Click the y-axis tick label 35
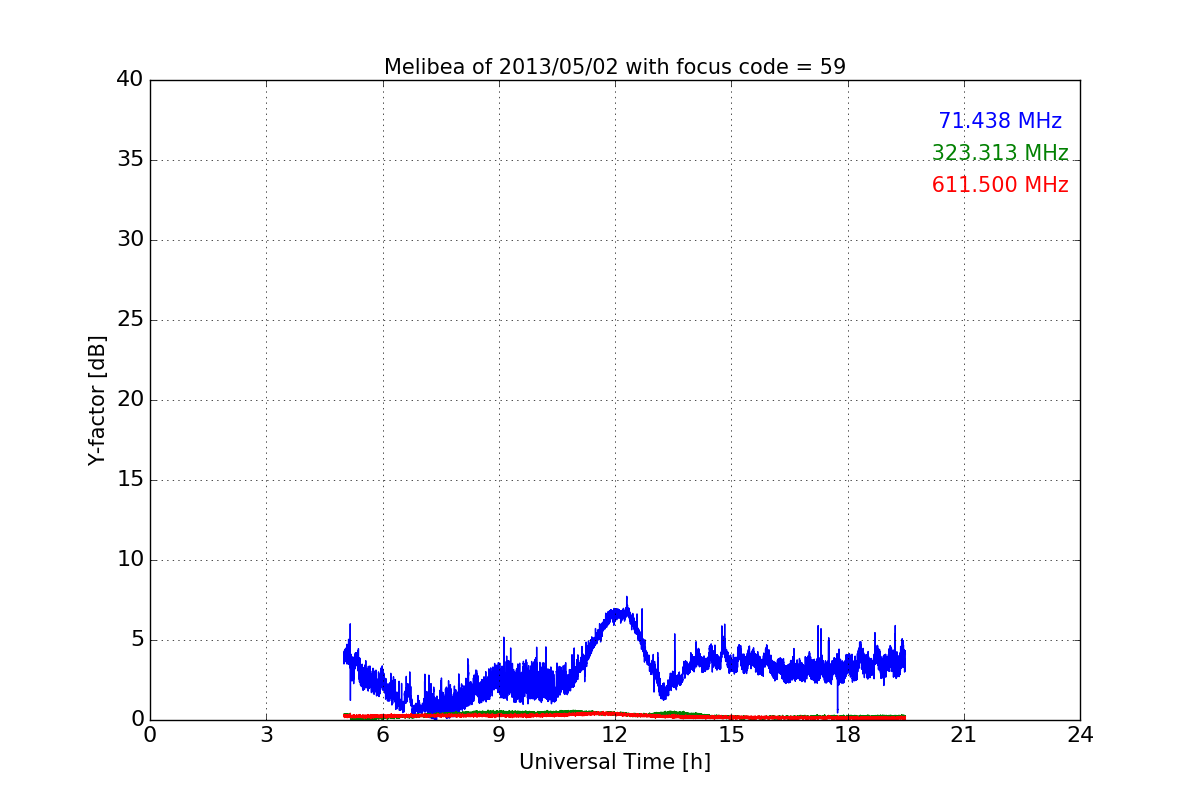Screen dimensions: 1200x800 pyautogui.click(x=130, y=160)
